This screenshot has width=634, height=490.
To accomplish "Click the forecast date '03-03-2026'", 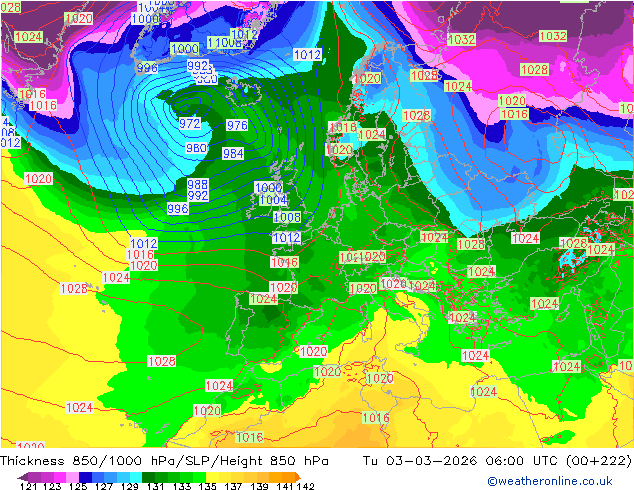I will pos(431,461).
